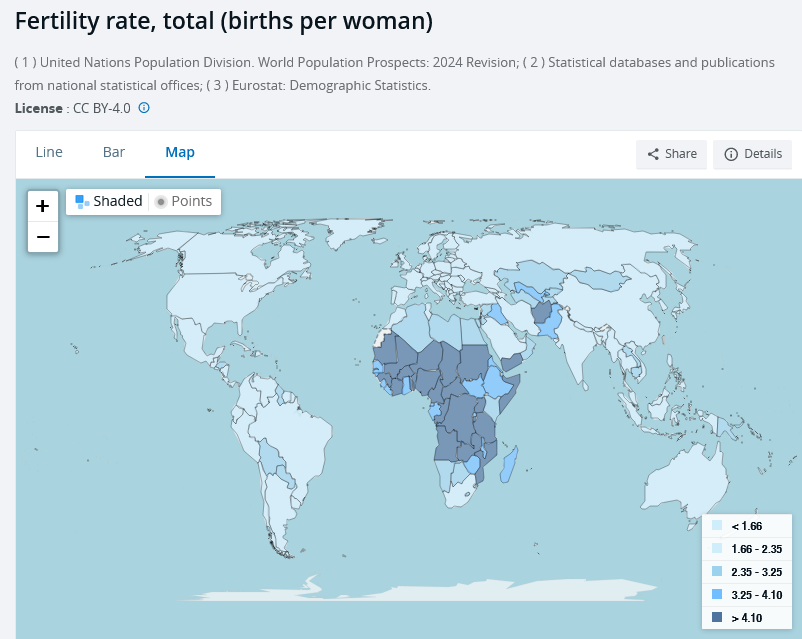Select the Map tab
The width and height of the screenshot is (802, 639).
click(x=180, y=152)
